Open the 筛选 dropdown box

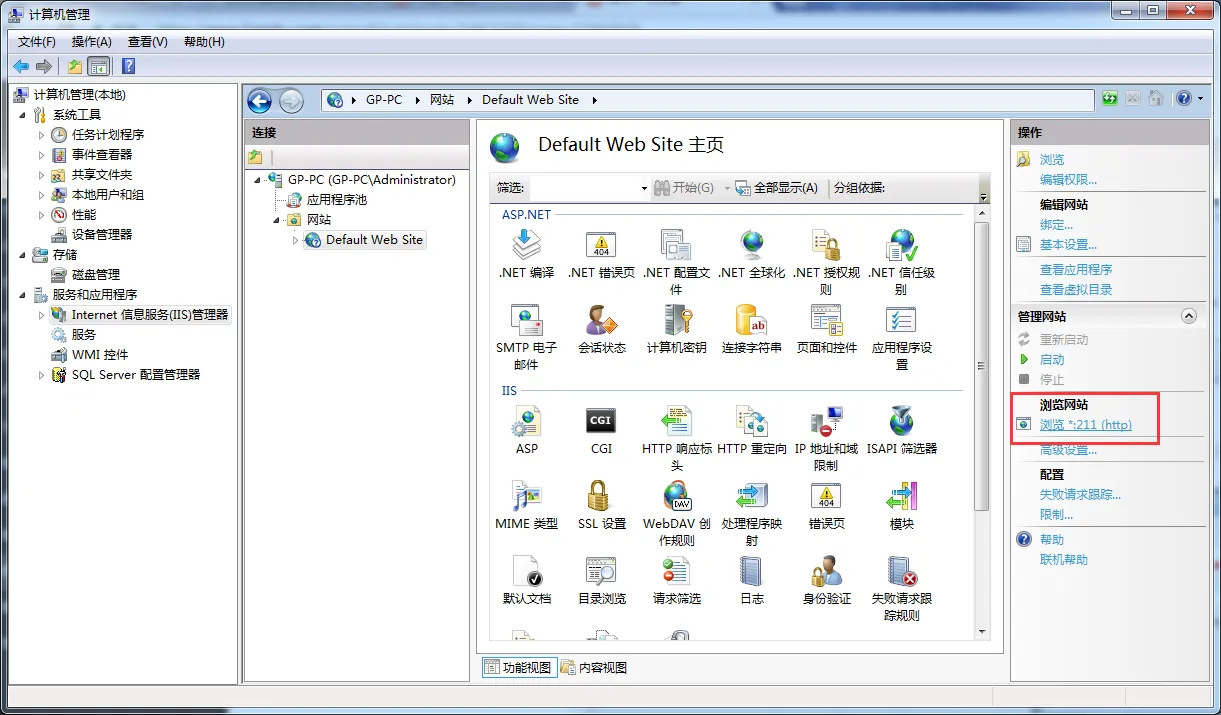click(x=590, y=188)
